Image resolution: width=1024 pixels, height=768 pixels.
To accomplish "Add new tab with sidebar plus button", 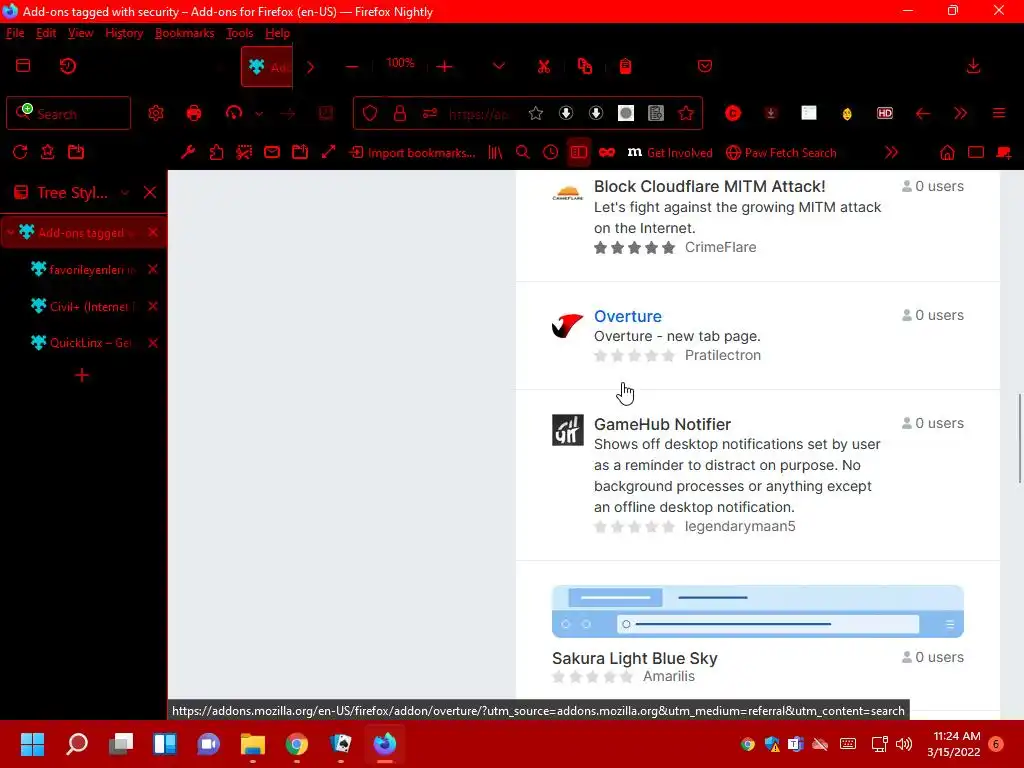I will (82, 375).
